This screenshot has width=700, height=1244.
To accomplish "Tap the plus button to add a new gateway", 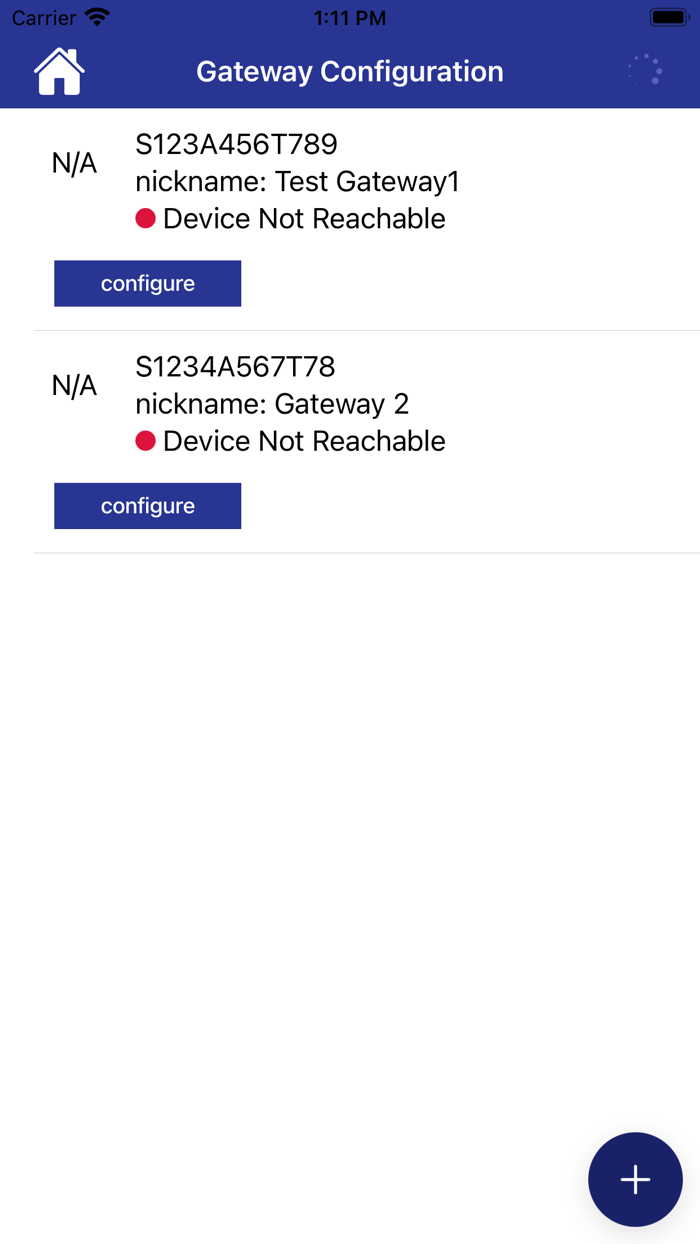I will pos(635,1180).
